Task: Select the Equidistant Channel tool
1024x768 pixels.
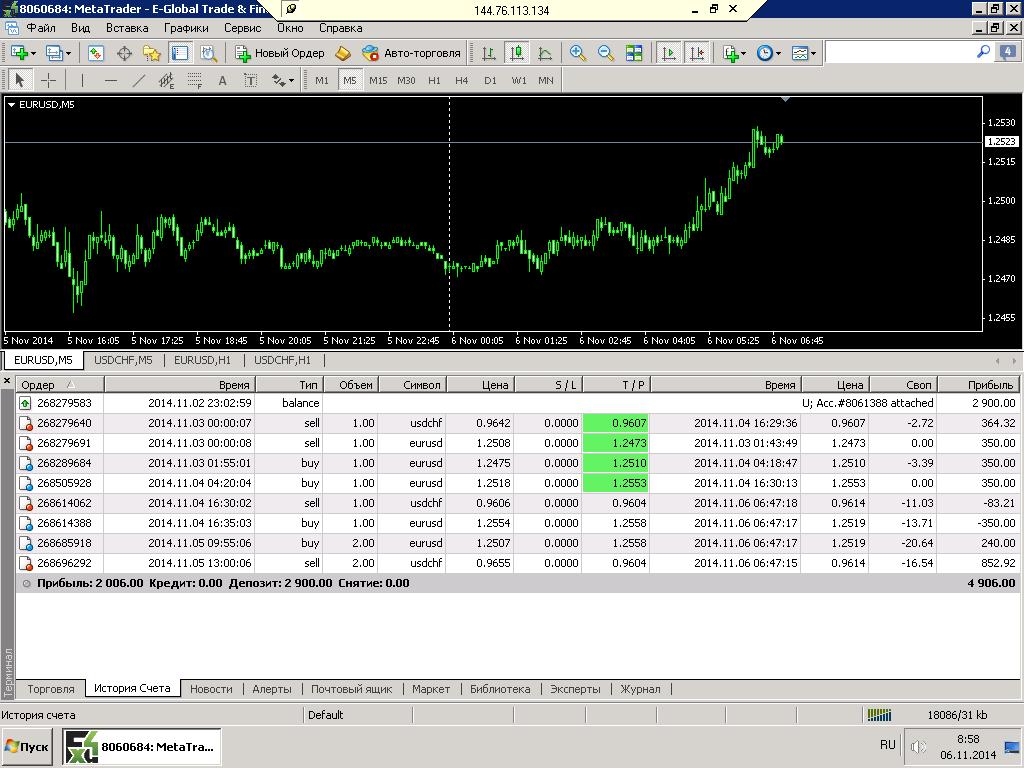Action: click(167, 80)
